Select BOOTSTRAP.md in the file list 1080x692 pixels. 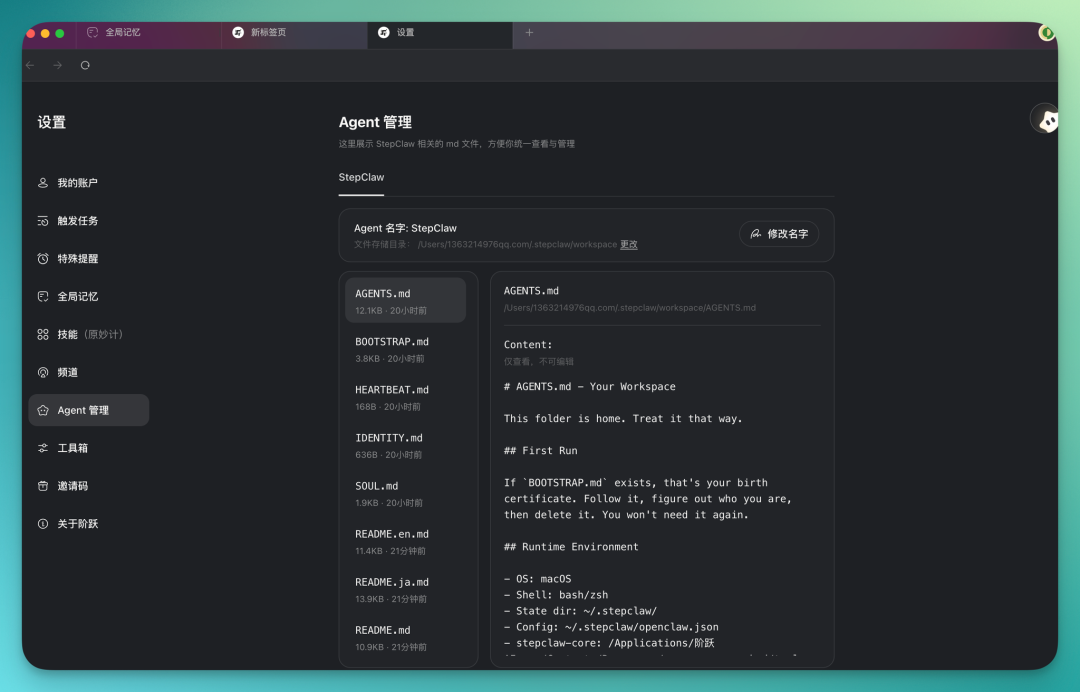click(405, 349)
